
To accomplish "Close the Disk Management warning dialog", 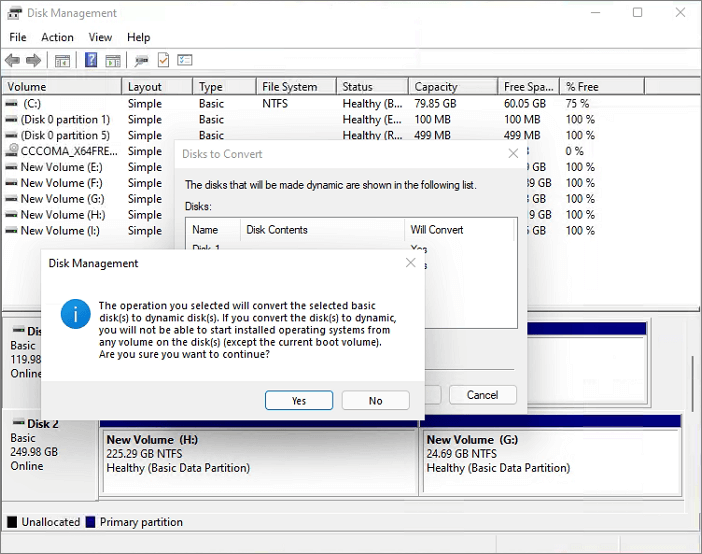I will (x=410, y=263).
